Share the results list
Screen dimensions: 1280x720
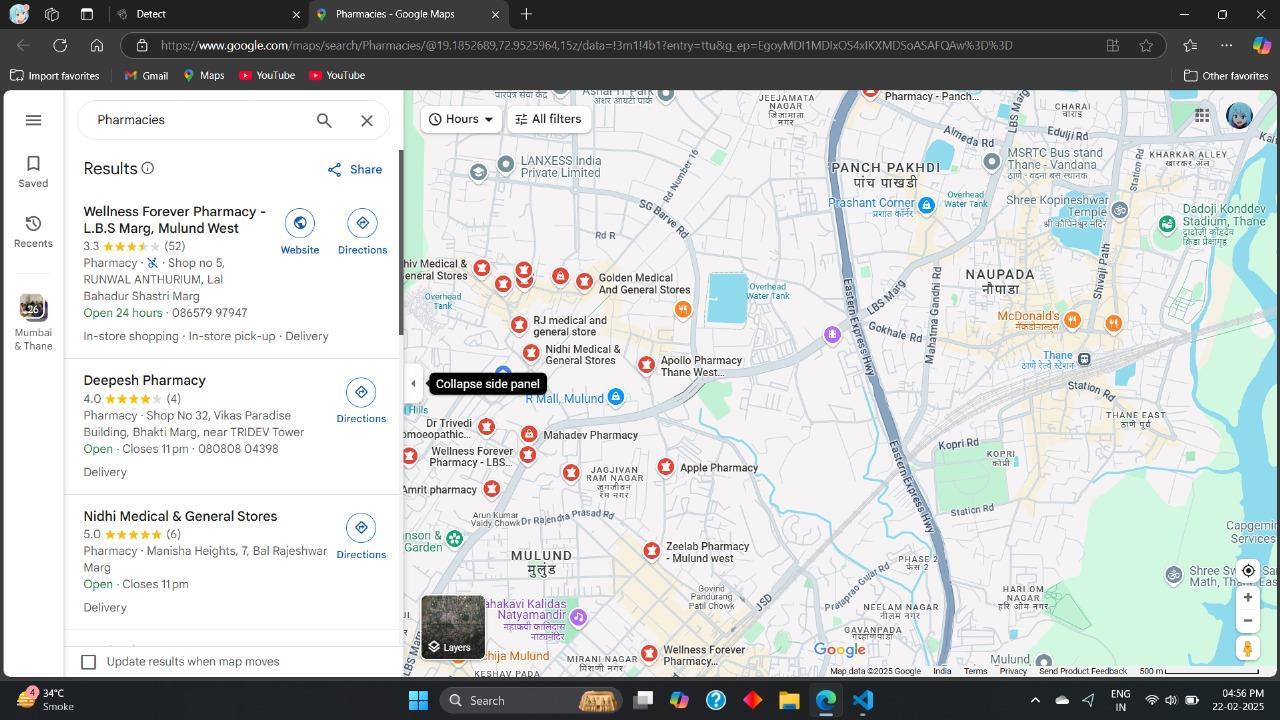pos(355,170)
